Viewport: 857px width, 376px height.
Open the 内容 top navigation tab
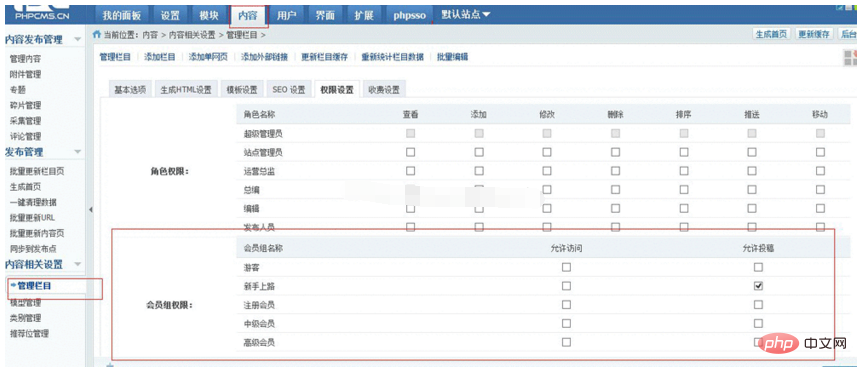[x=248, y=16]
